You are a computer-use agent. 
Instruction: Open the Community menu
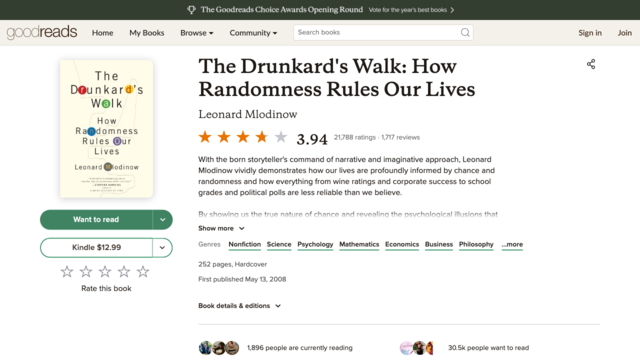tap(253, 33)
